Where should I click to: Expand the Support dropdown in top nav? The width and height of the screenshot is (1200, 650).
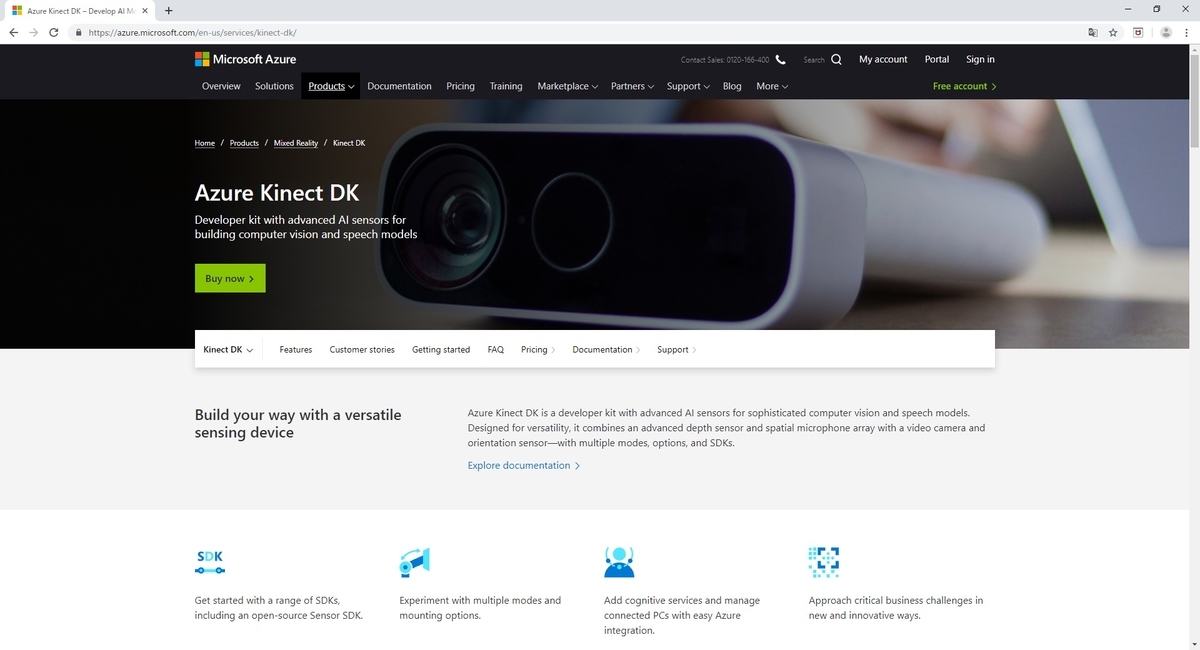point(688,86)
